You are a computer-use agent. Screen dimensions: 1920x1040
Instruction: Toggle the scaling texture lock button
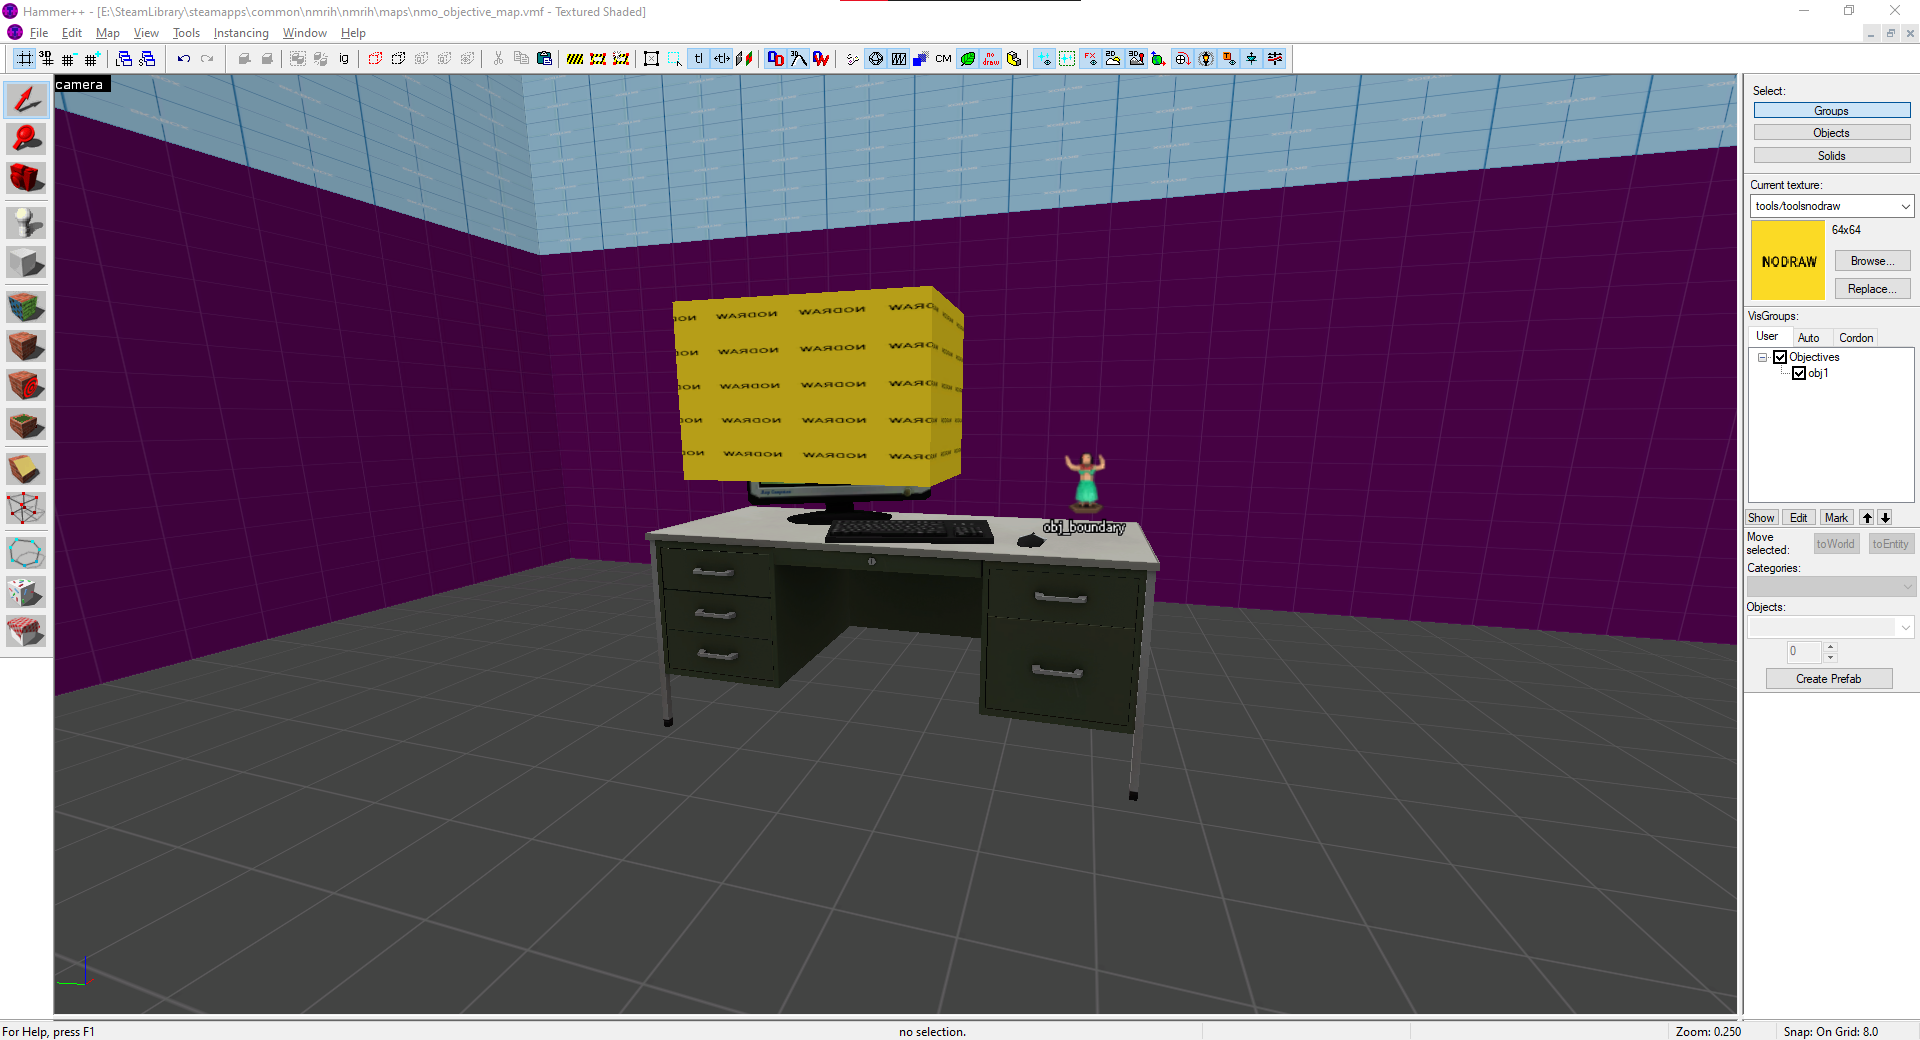coord(721,59)
